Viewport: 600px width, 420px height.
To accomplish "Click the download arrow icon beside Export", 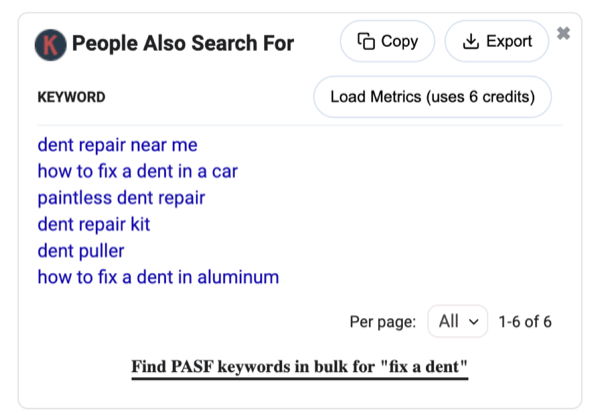I will [471, 41].
